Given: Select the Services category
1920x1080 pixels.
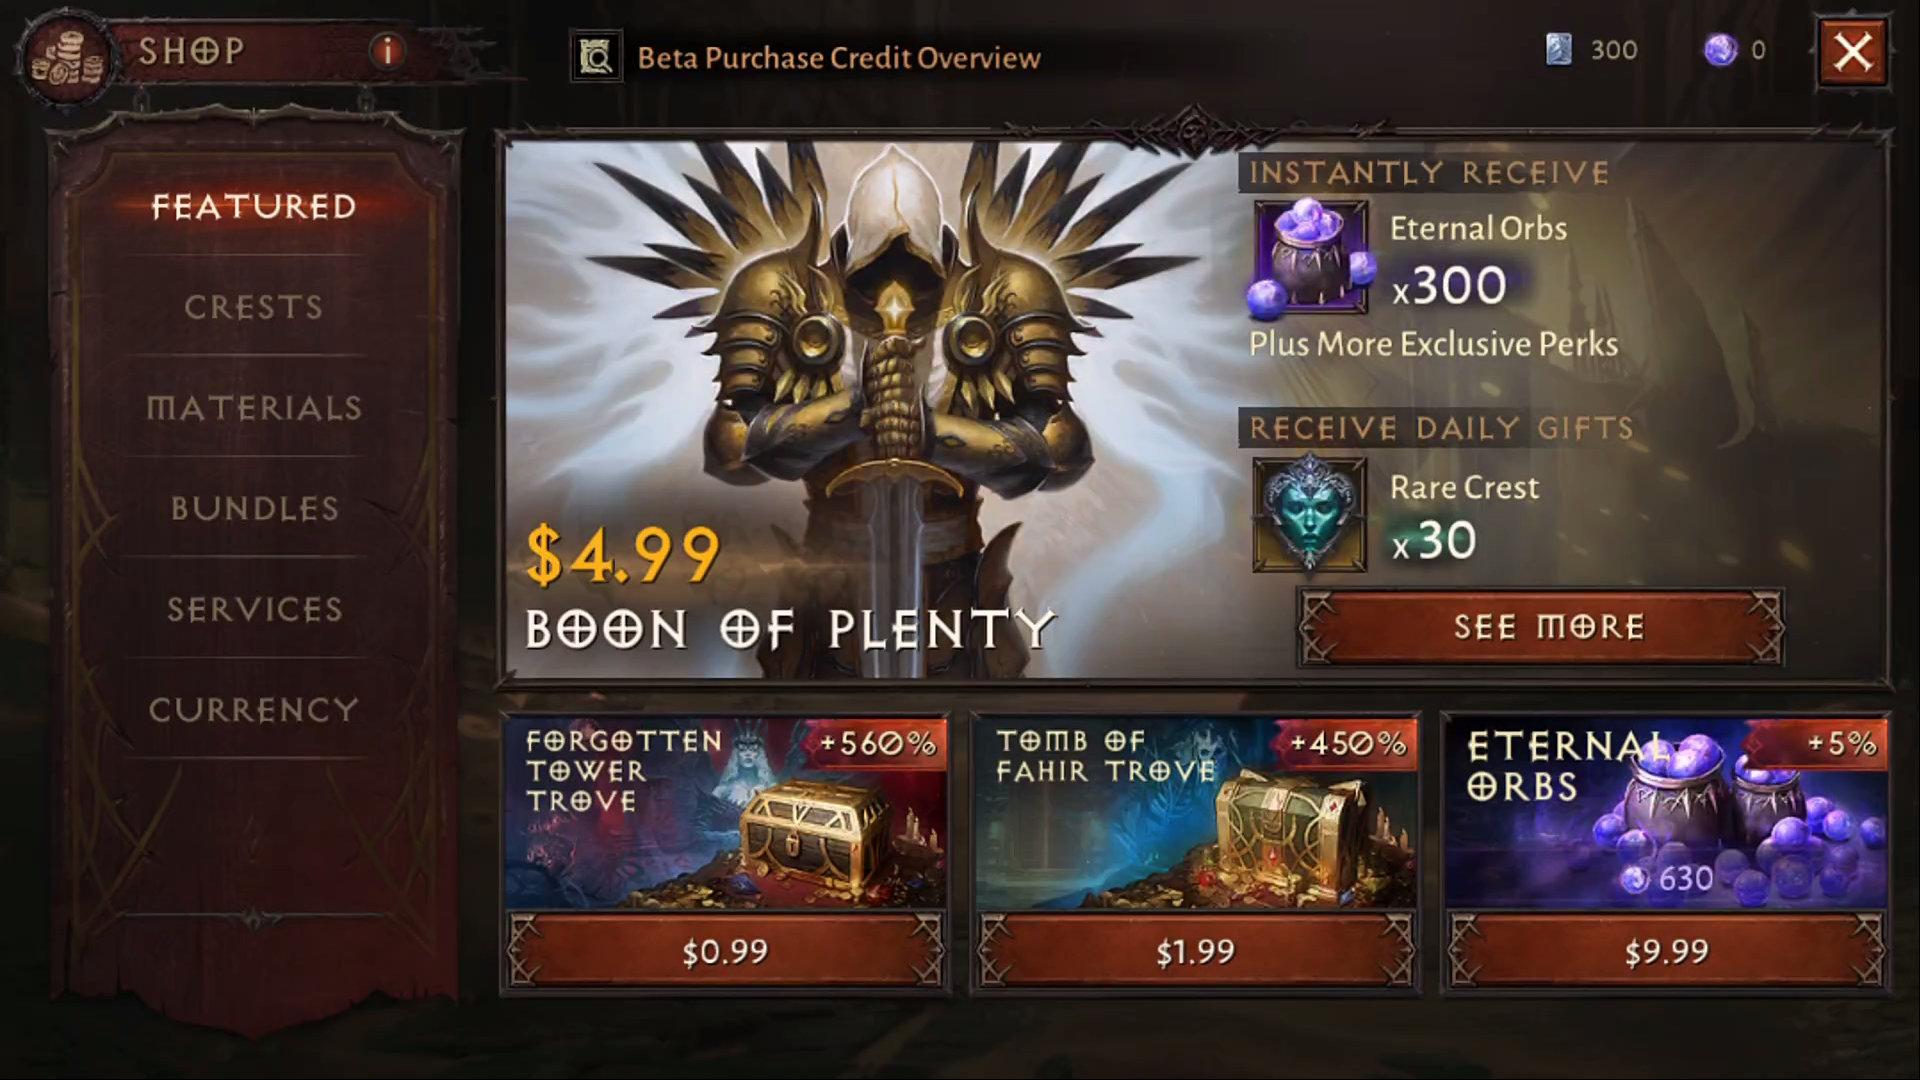Looking at the screenshot, I should coord(254,609).
